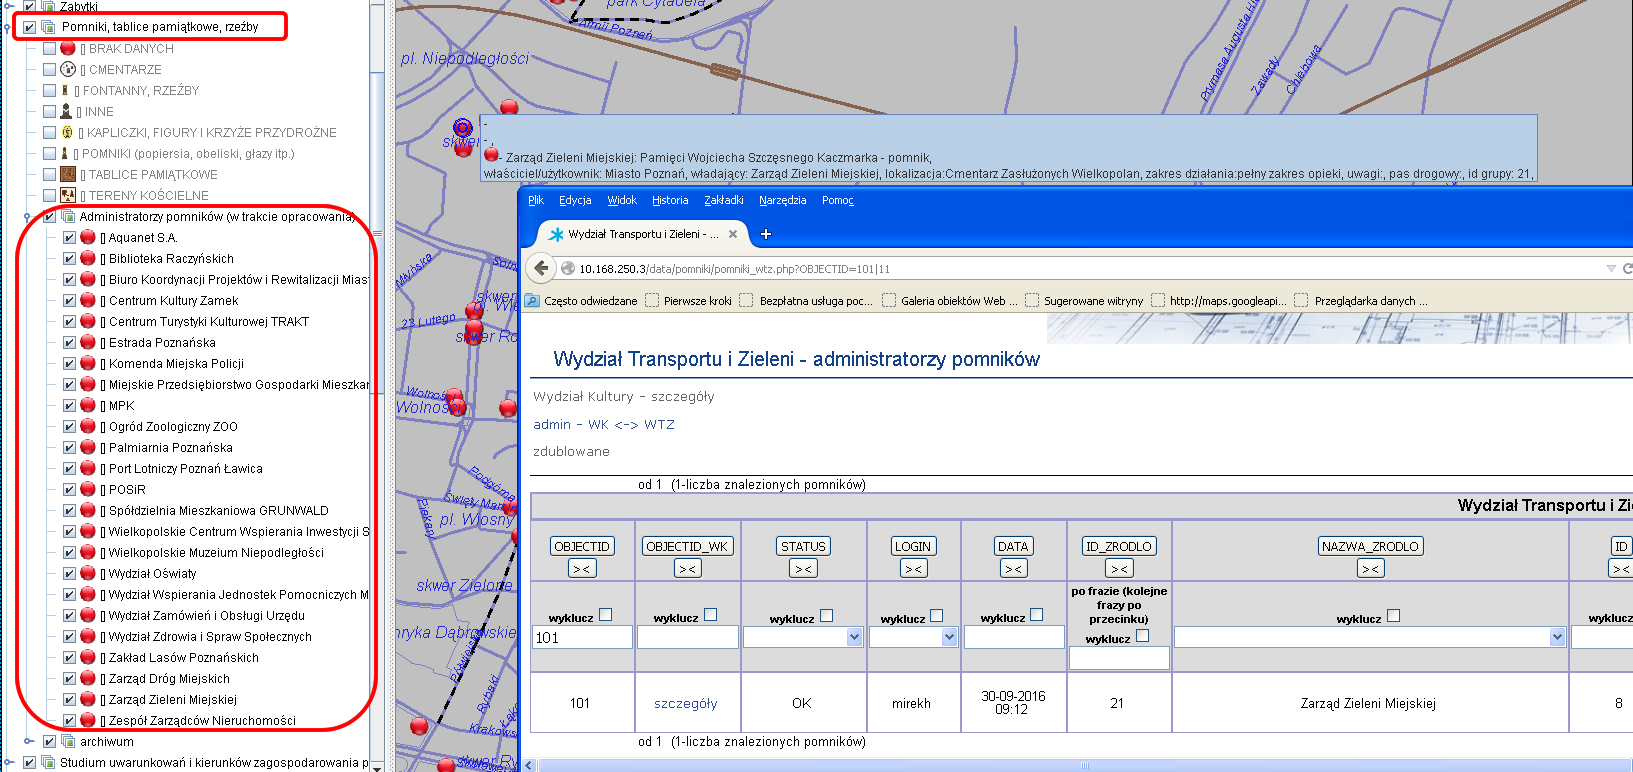Click the browser back arrow button
The image size is (1633, 772).
click(x=541, y=268)
